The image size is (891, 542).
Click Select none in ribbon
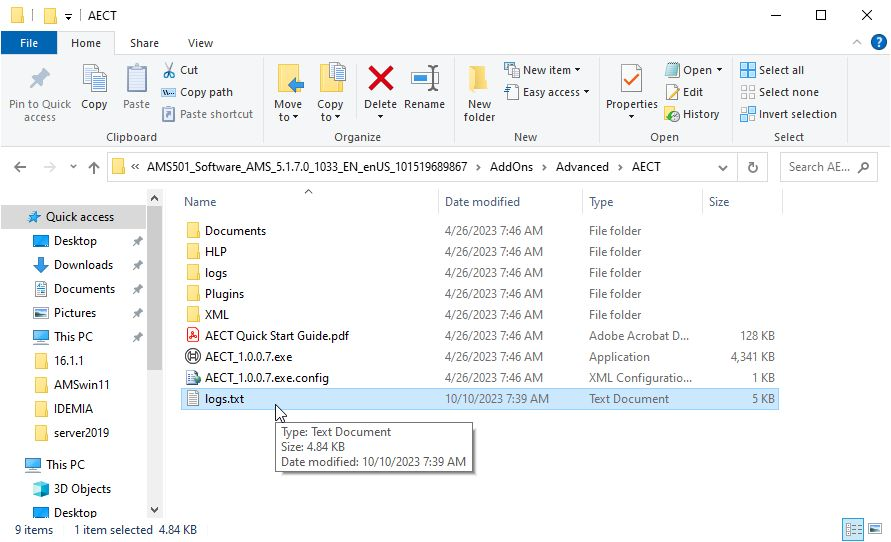[x=780, y=92]
